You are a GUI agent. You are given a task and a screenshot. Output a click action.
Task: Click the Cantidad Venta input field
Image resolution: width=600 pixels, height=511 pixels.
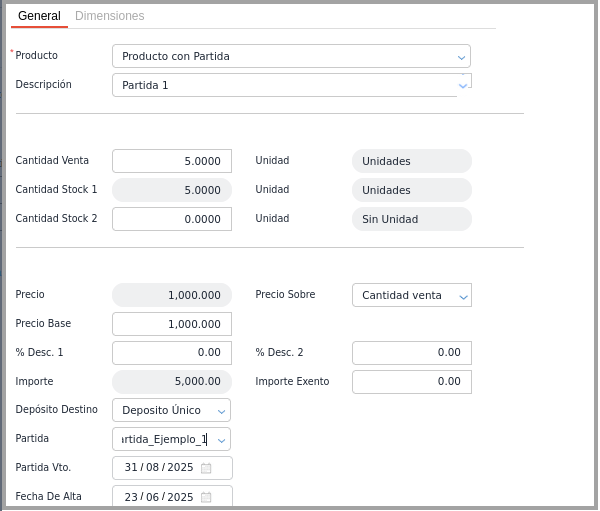click(x=171, y=161)
